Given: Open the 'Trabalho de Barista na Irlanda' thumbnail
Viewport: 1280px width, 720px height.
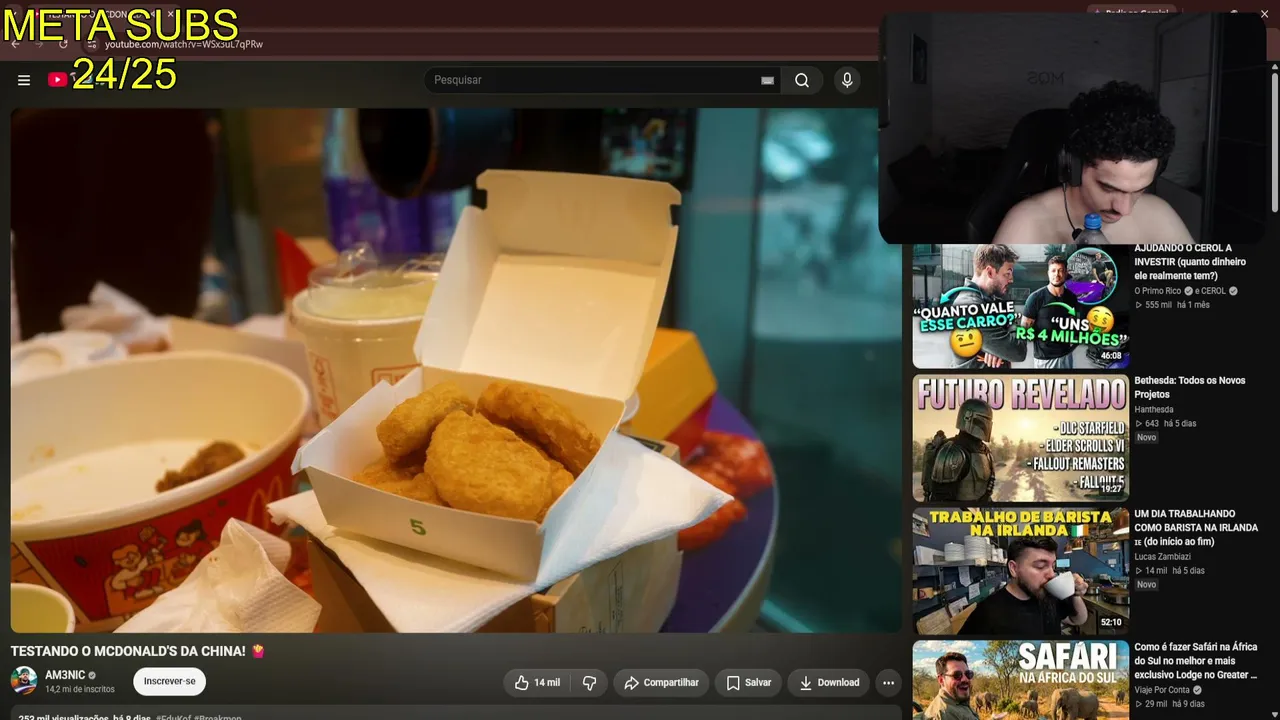Looking at the screenshot, I should tap(1020, 571).
